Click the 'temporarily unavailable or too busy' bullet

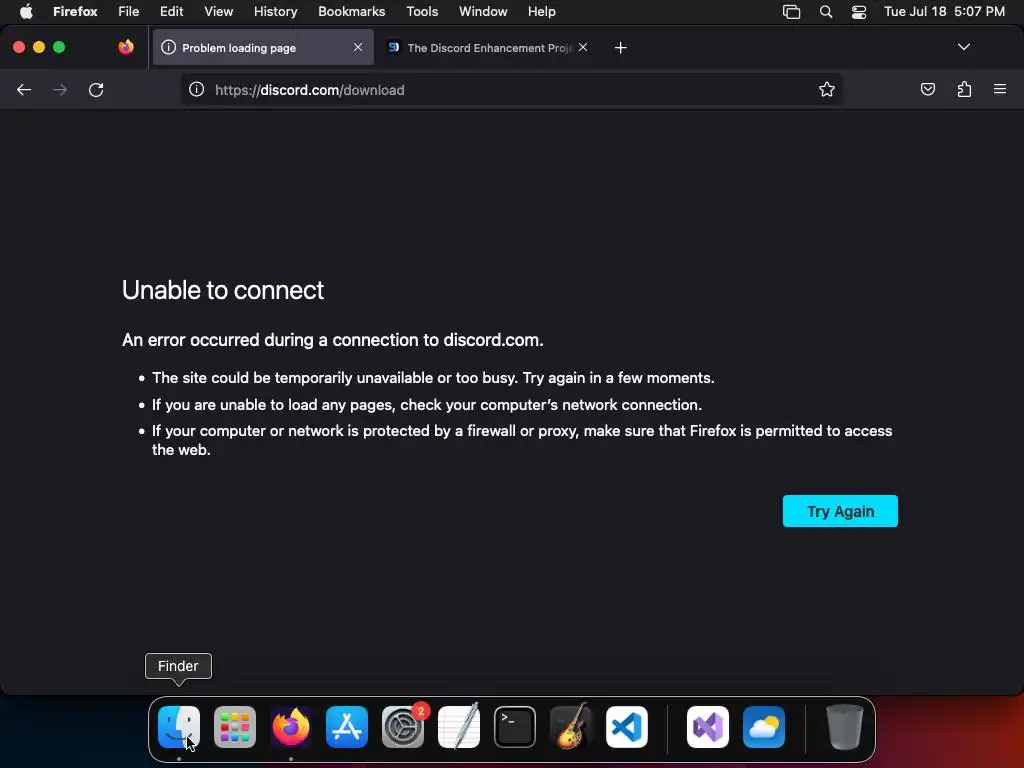point(433,377)
